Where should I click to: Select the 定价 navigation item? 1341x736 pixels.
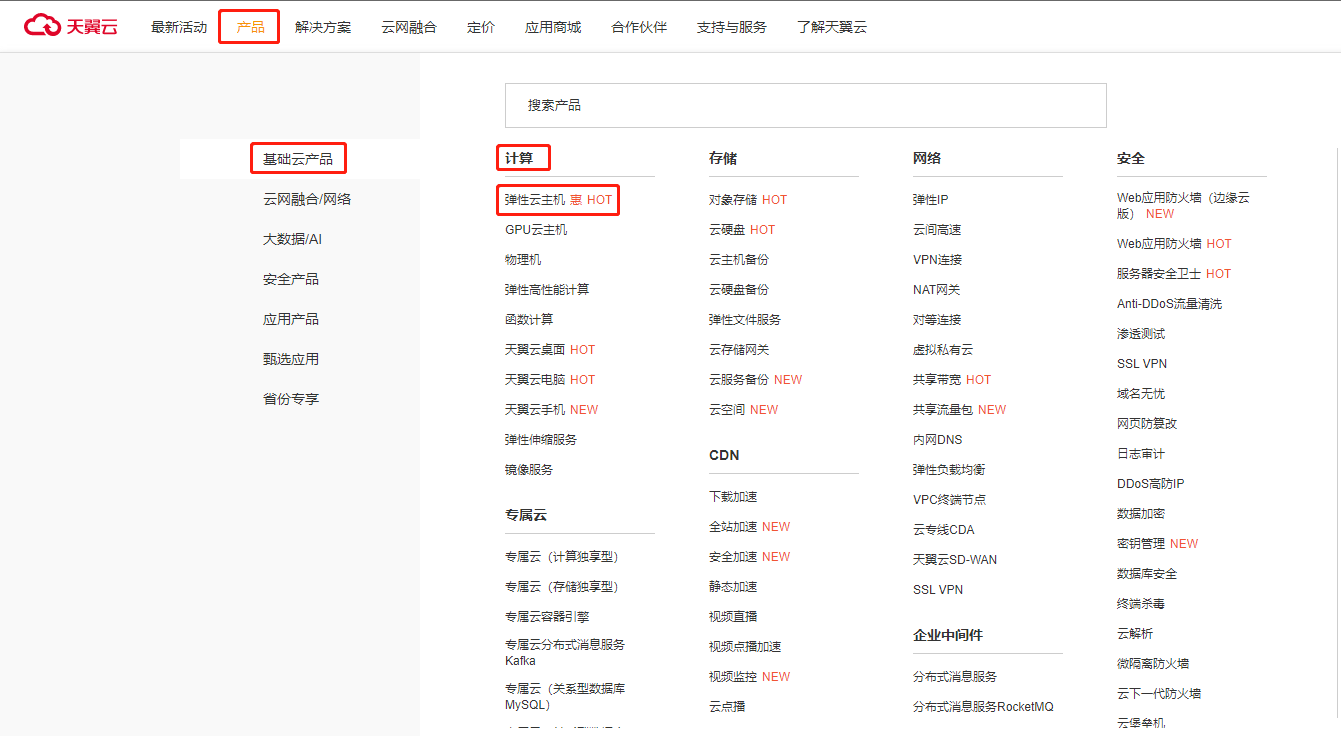click(480, 27)
